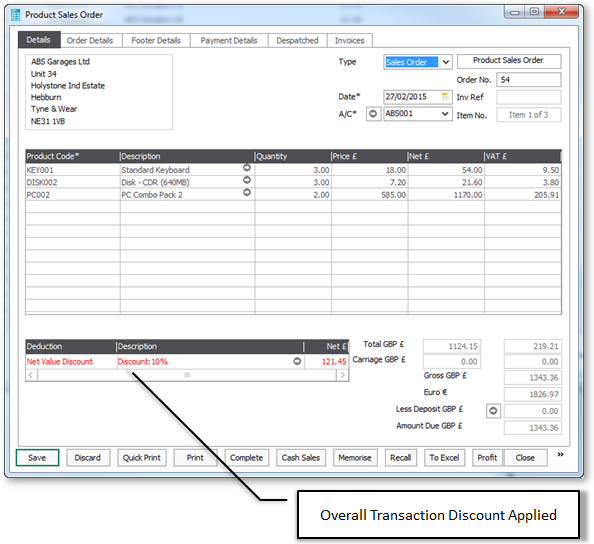
Task: Export using the To Excel button
Action: click(x=444, y=458)
